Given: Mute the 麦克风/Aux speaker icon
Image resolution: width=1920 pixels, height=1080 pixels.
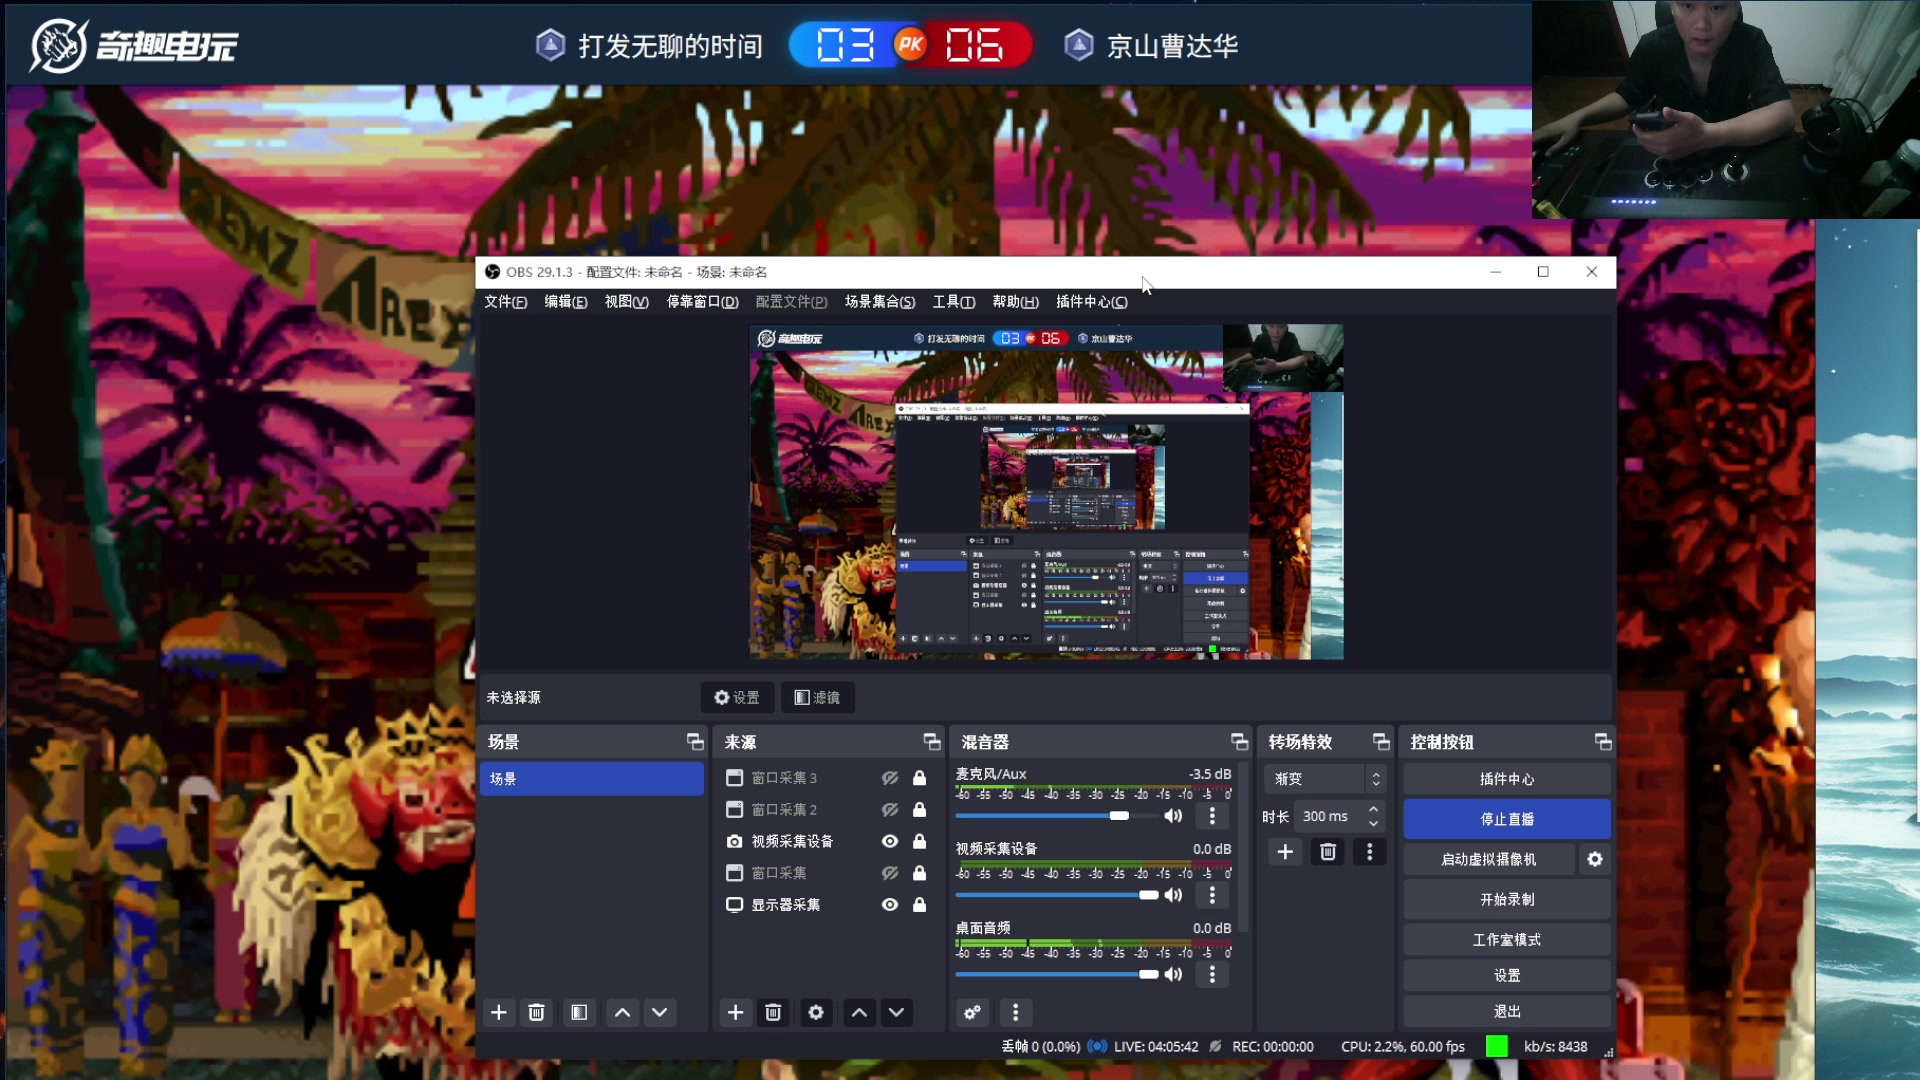Looking at the screenshot, I should [1174, 816].
